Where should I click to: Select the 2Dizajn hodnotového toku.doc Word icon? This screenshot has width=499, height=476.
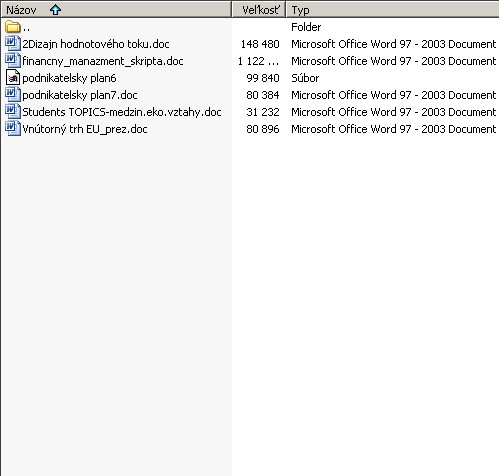coord(13,44)
